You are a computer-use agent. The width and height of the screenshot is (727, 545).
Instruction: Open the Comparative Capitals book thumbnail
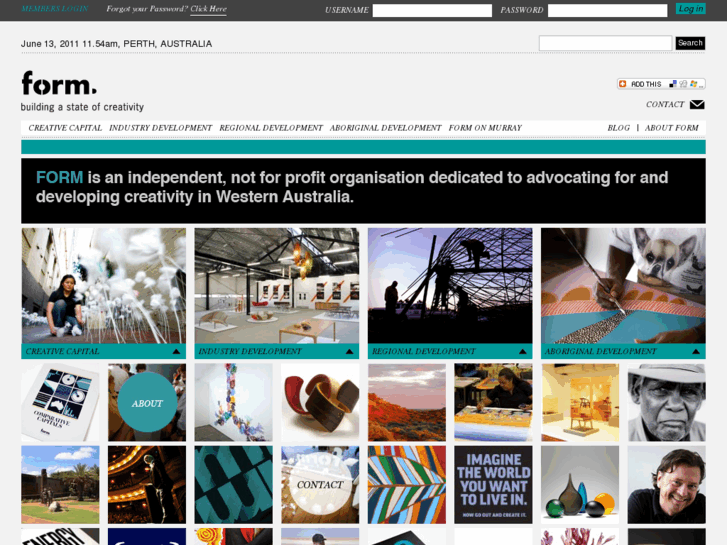pyautogui.click(x=60, y=402)
